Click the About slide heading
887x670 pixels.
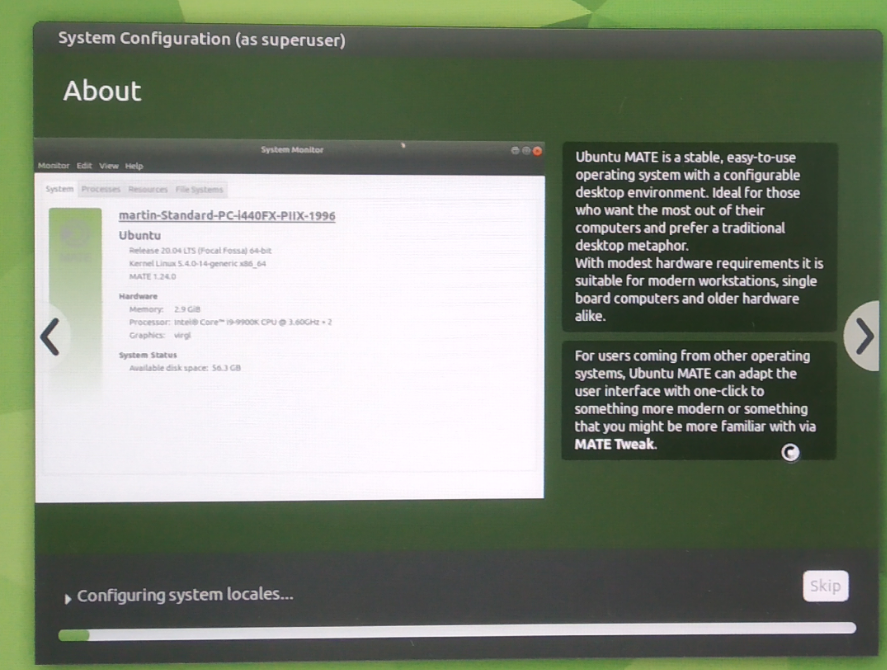pyautogui.click(x=102, y=91)
